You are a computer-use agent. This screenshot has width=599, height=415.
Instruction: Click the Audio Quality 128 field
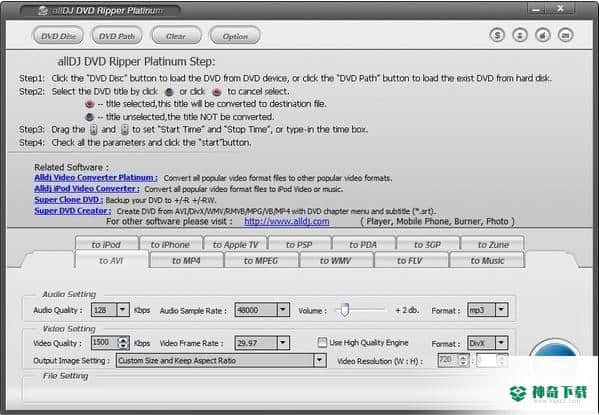pyautogui.click(x=104, y=310)
